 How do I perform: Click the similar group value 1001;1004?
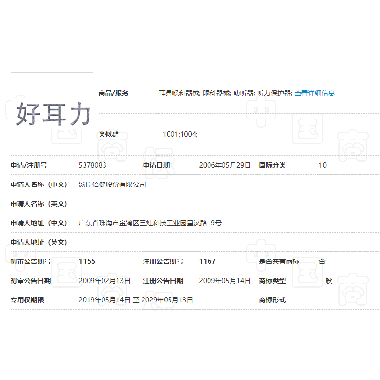tap(180, 134)
